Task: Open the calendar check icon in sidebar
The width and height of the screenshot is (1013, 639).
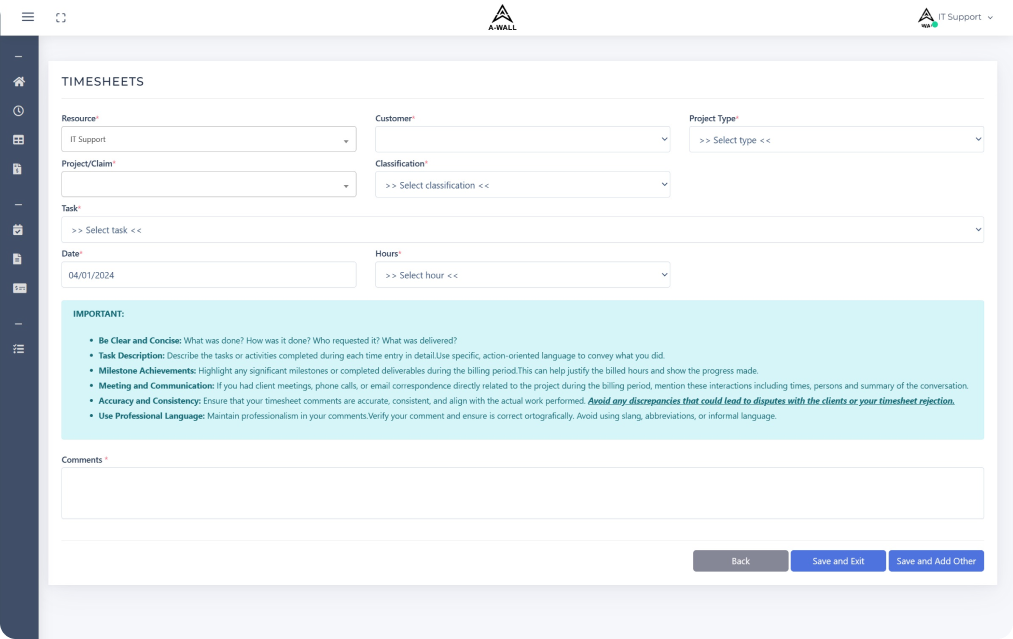Action: click(x=18, y=229)
